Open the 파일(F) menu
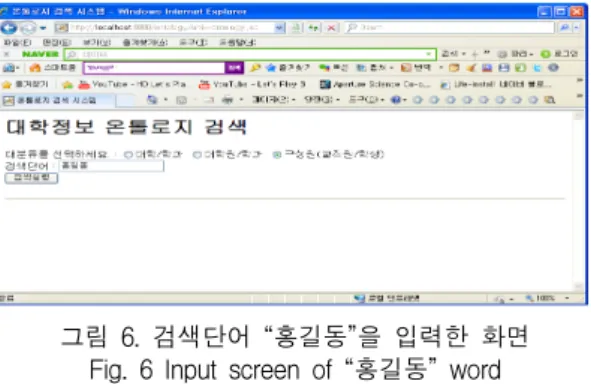The height and width of the screenshot is (384, 591). pyautogui.click(x=18, y=42)
